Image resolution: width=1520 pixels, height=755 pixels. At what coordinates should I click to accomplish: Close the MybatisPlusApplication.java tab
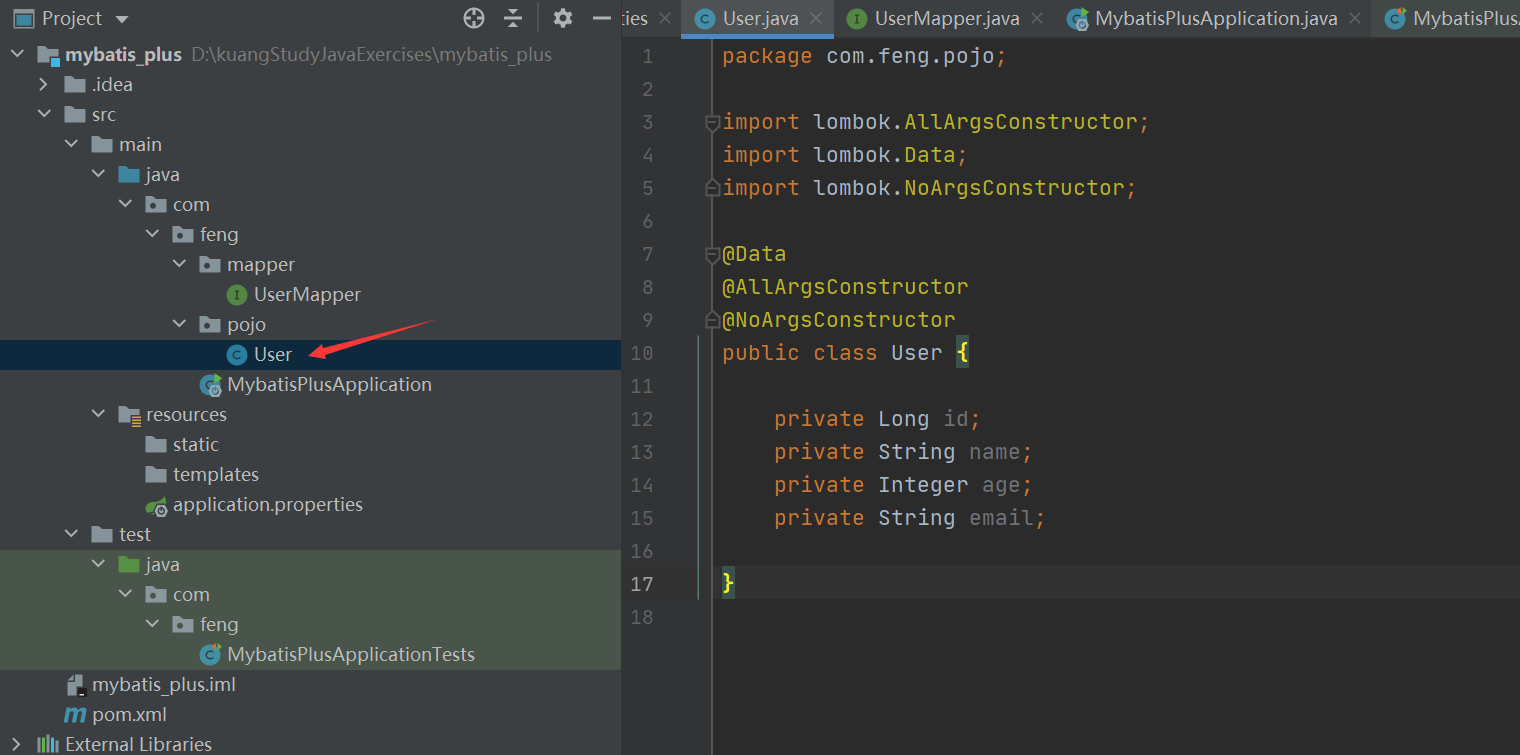1355,18
